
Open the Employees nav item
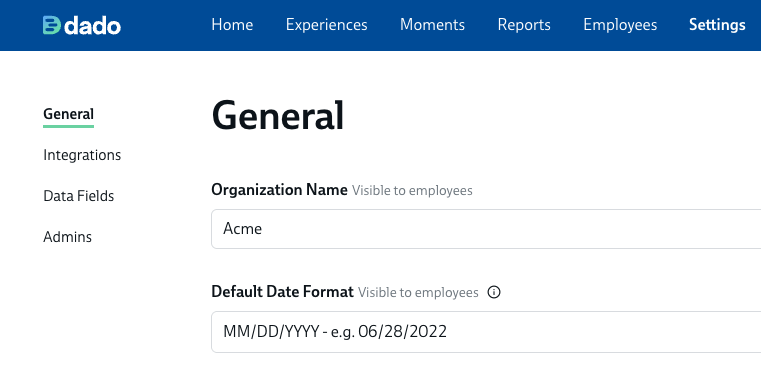click(620, 25)
